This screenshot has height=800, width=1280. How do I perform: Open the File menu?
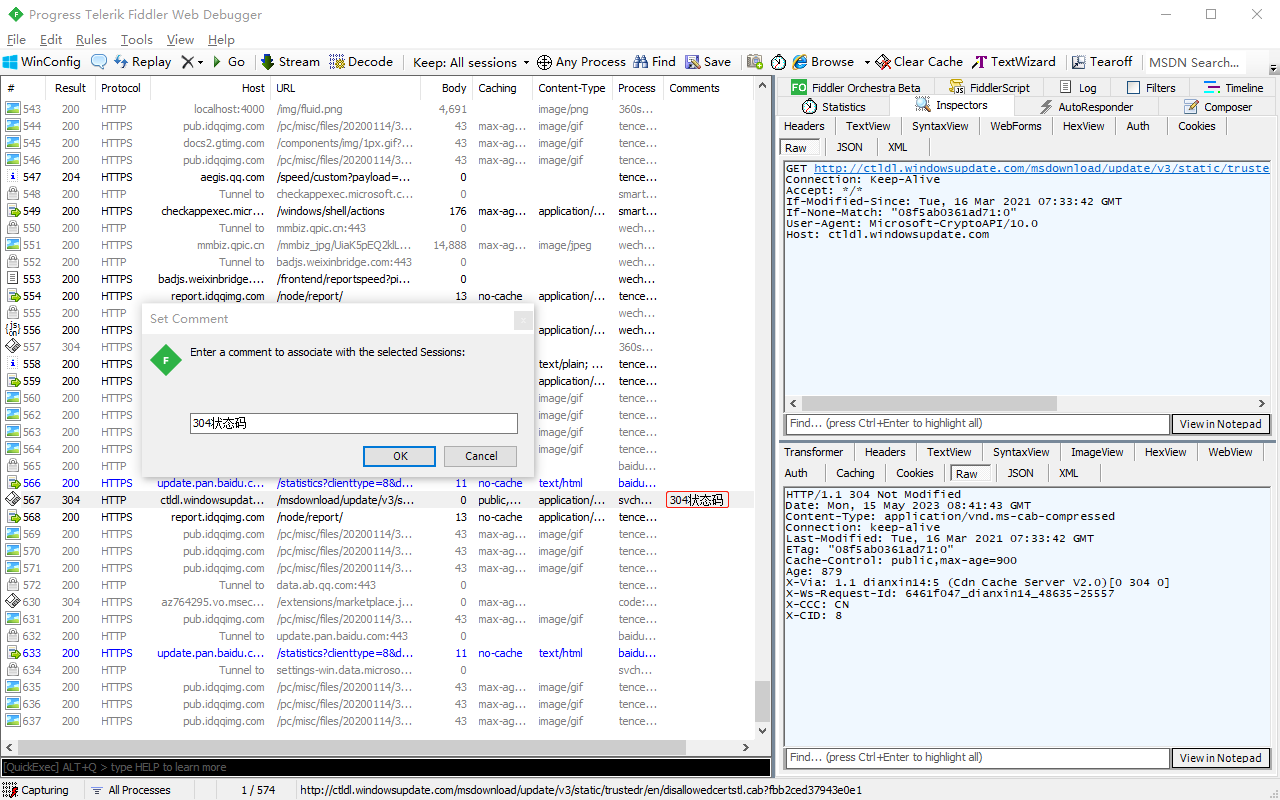coord(16,40)
